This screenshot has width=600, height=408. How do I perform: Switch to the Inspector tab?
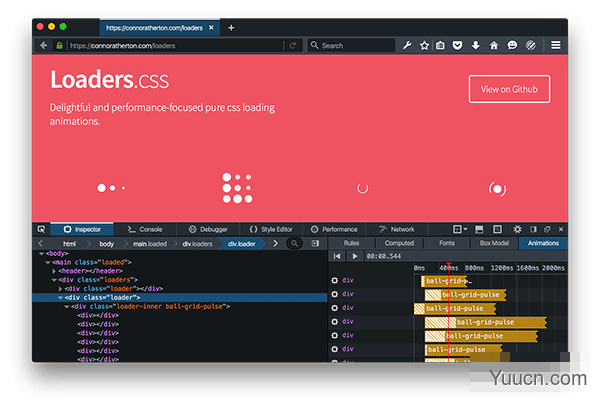[82, 229]
